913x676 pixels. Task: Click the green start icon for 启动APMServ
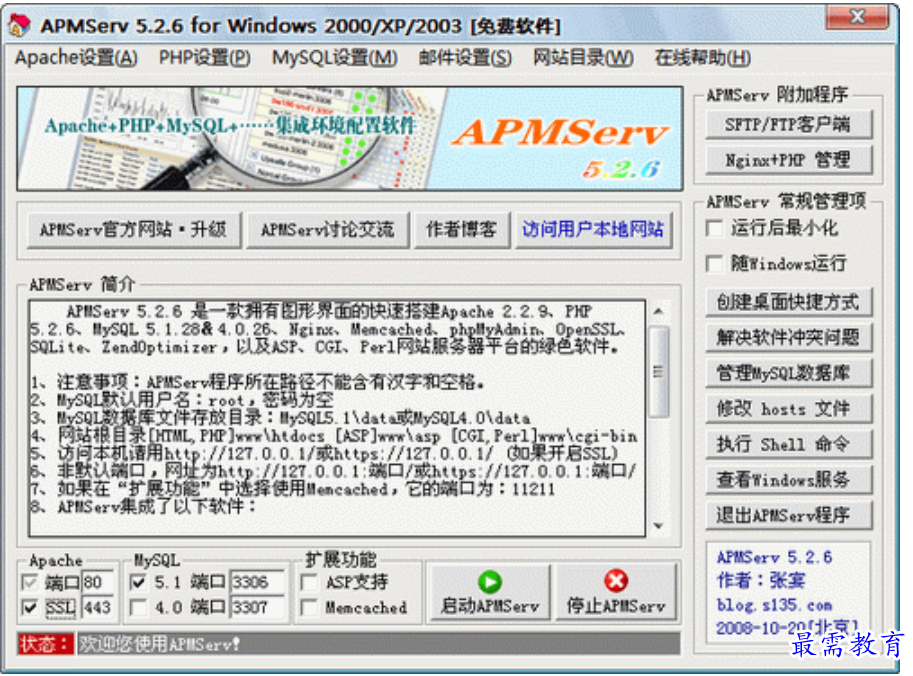point(490,581)
